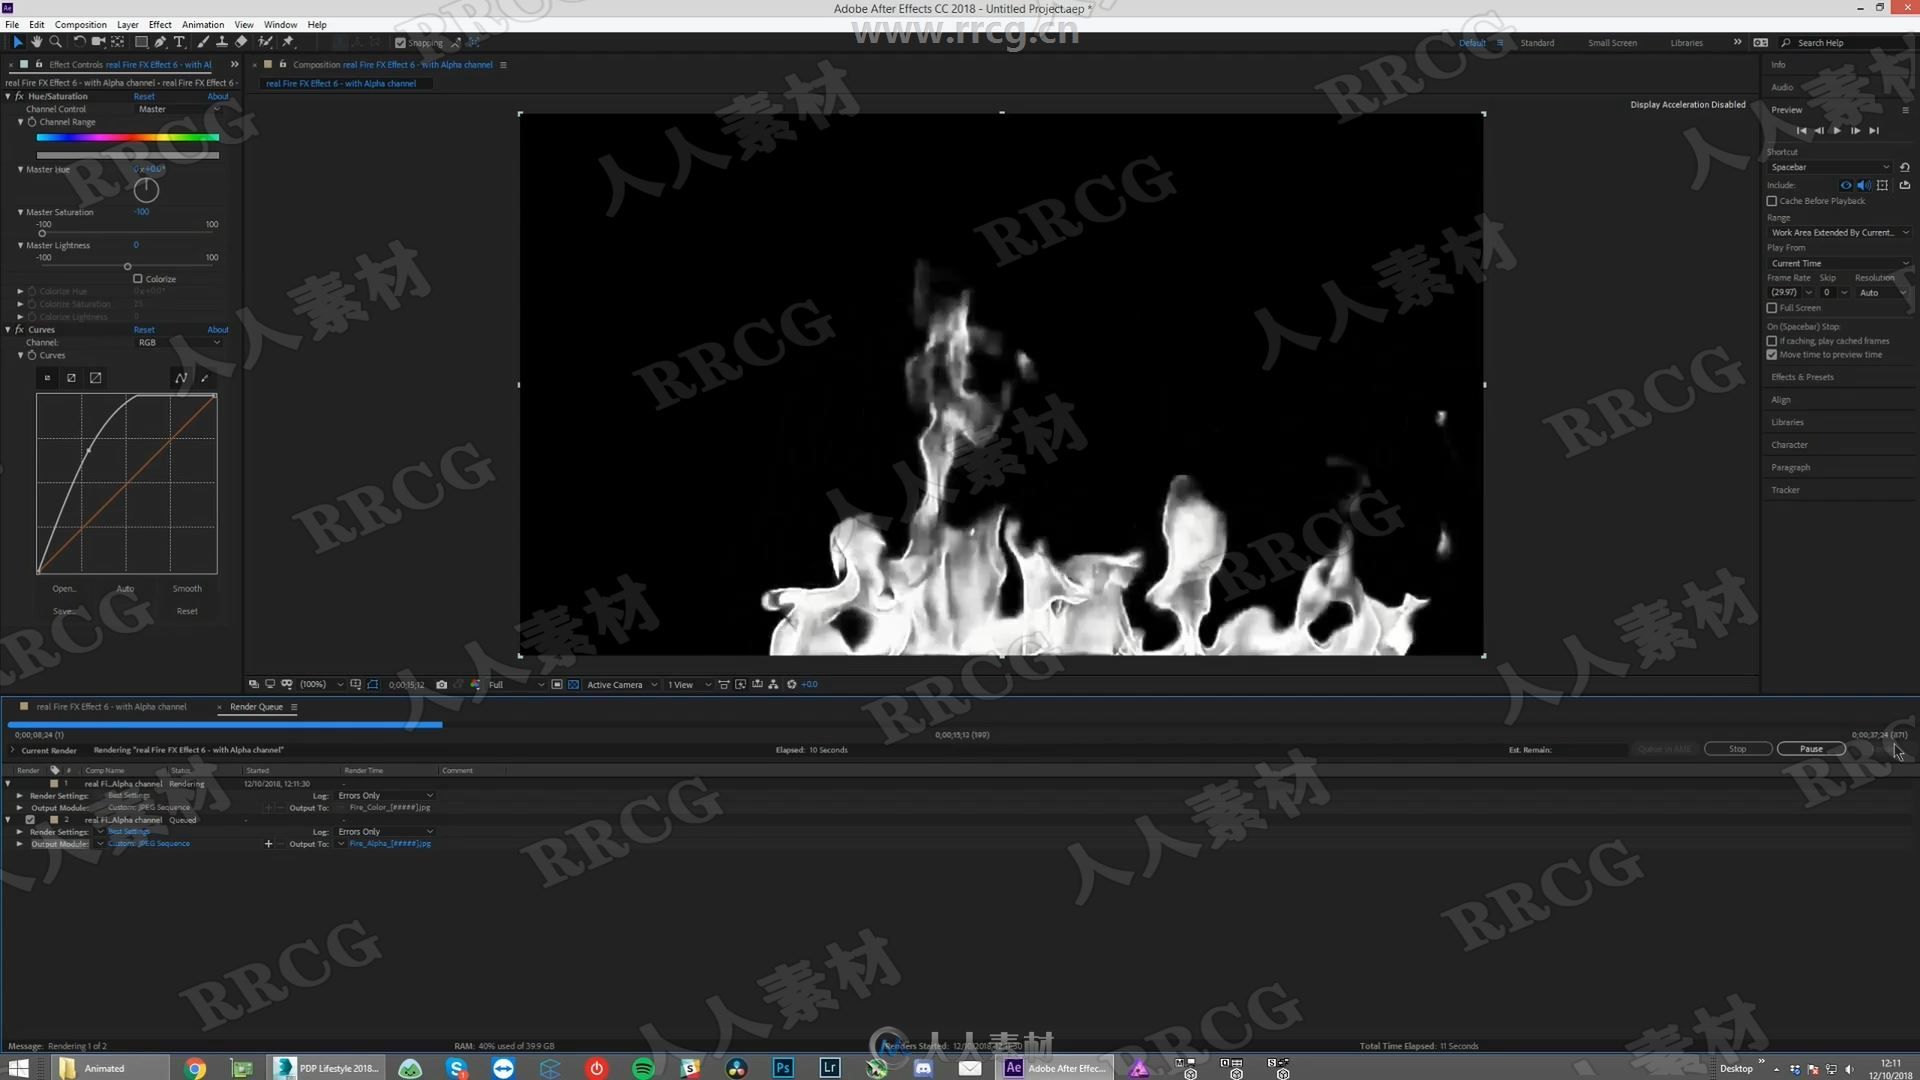Click Play in the Preview panel

point(1837,131)
